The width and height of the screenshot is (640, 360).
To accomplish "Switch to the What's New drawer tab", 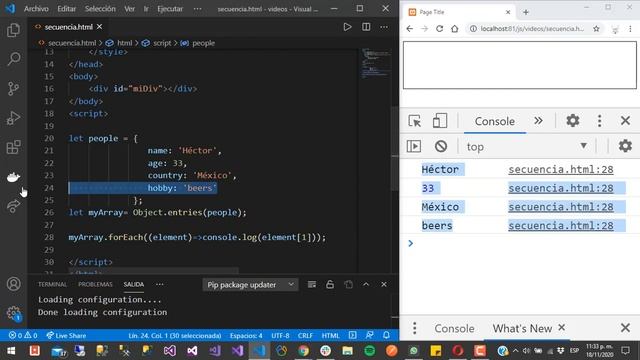I will pos(522,328).
